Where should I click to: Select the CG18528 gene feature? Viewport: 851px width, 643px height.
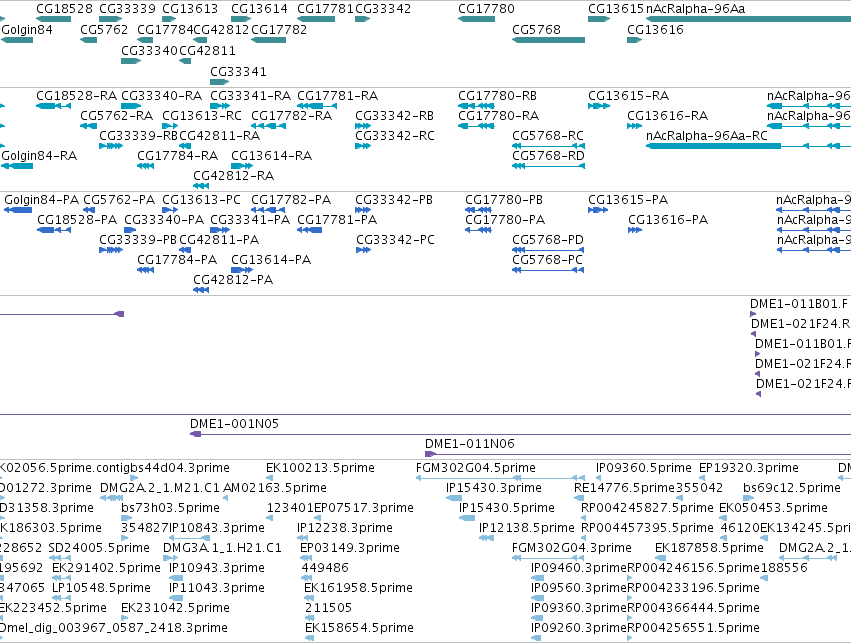[x=53, y=19]
